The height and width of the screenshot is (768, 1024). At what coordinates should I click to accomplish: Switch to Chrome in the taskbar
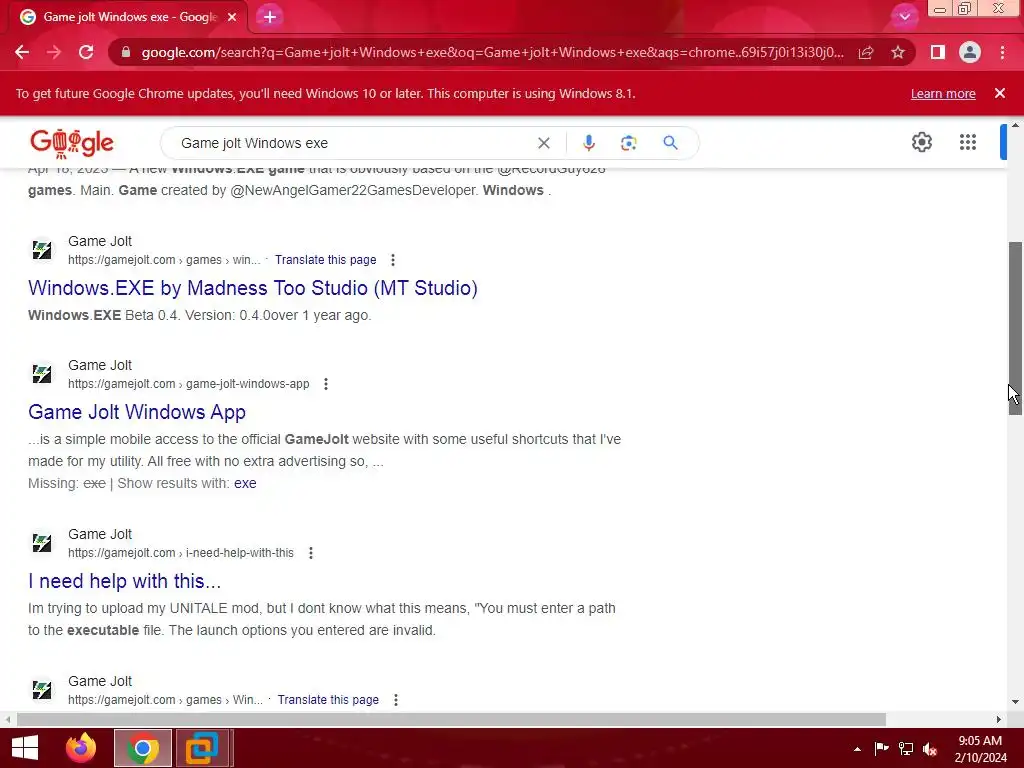pyautogui.click(x=143, y=748)
